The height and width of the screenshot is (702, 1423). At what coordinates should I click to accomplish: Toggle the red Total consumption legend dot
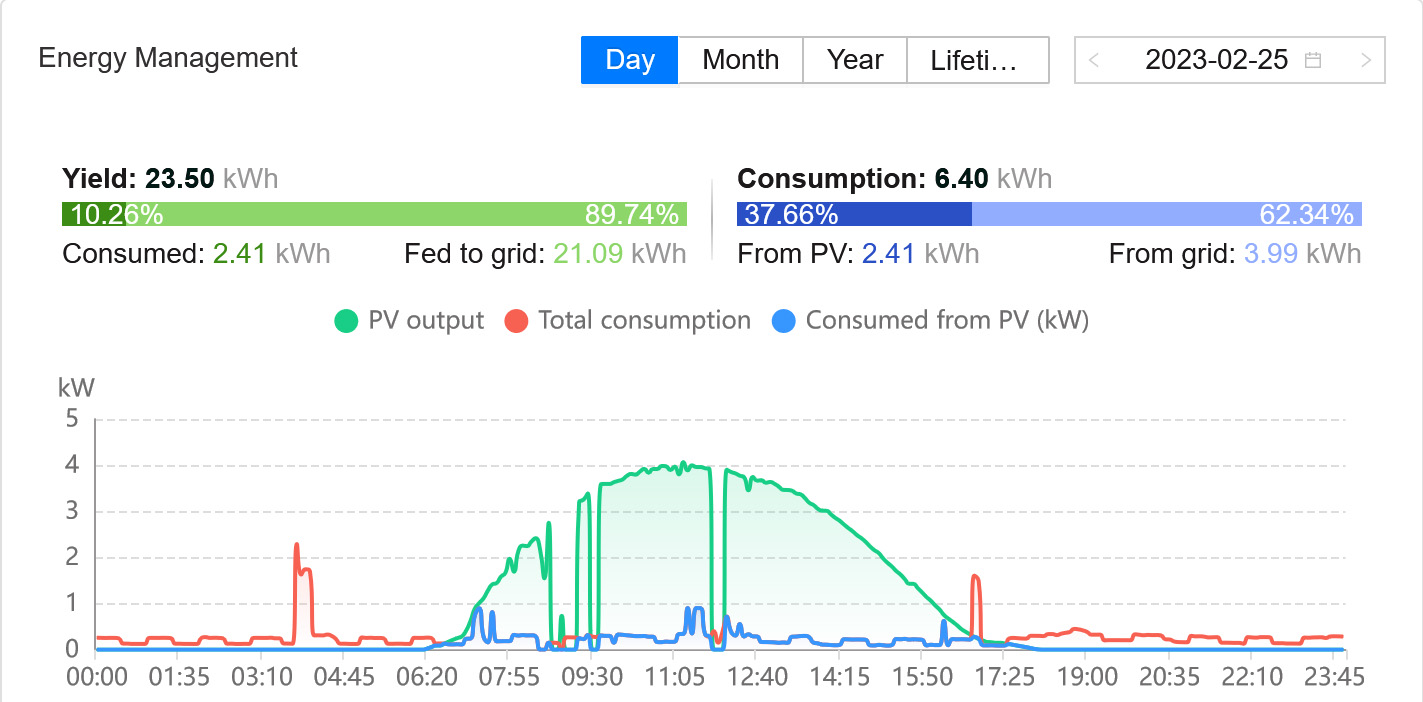point(516,321)
